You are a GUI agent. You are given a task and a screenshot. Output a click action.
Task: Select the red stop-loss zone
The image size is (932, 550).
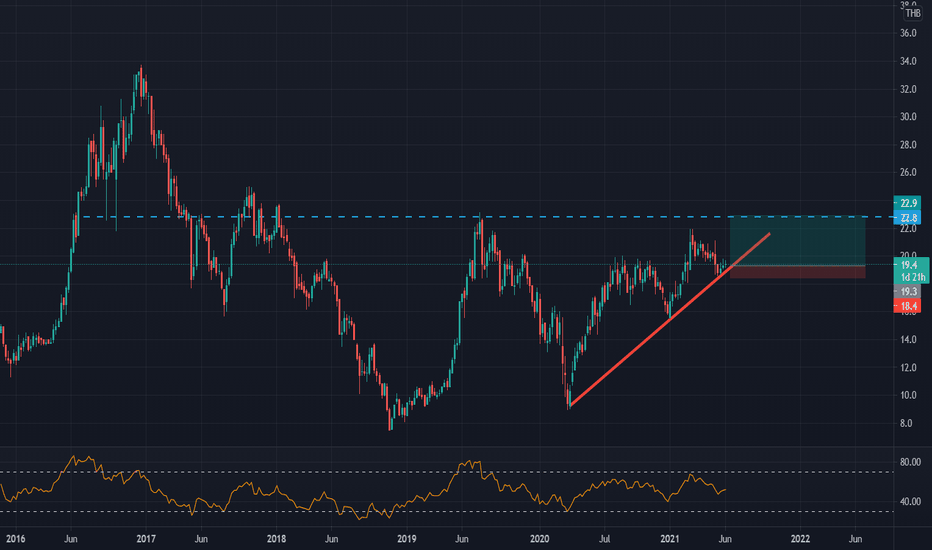[x=798, y=272]
